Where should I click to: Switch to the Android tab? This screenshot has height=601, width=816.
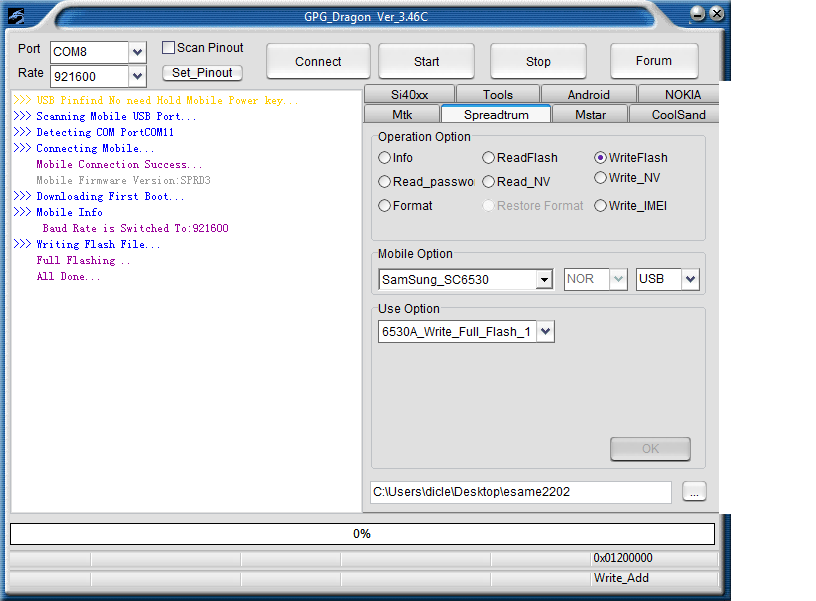pyautogui.click(x=589, y=95)
